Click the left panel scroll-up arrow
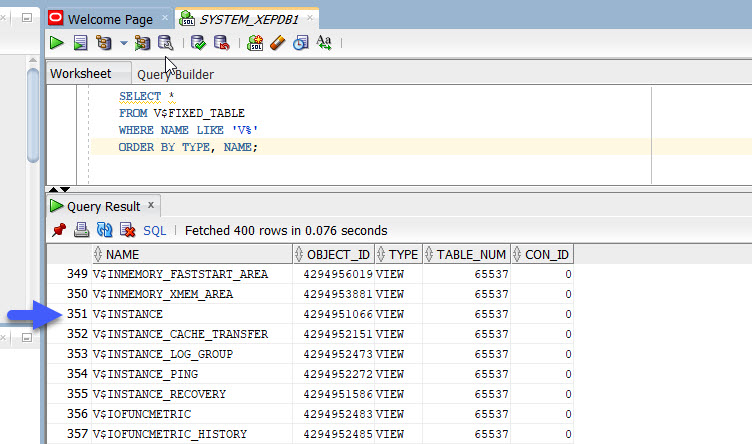This screenshot has width=752, height=444. pyautogui.click(x=33, y=60)
